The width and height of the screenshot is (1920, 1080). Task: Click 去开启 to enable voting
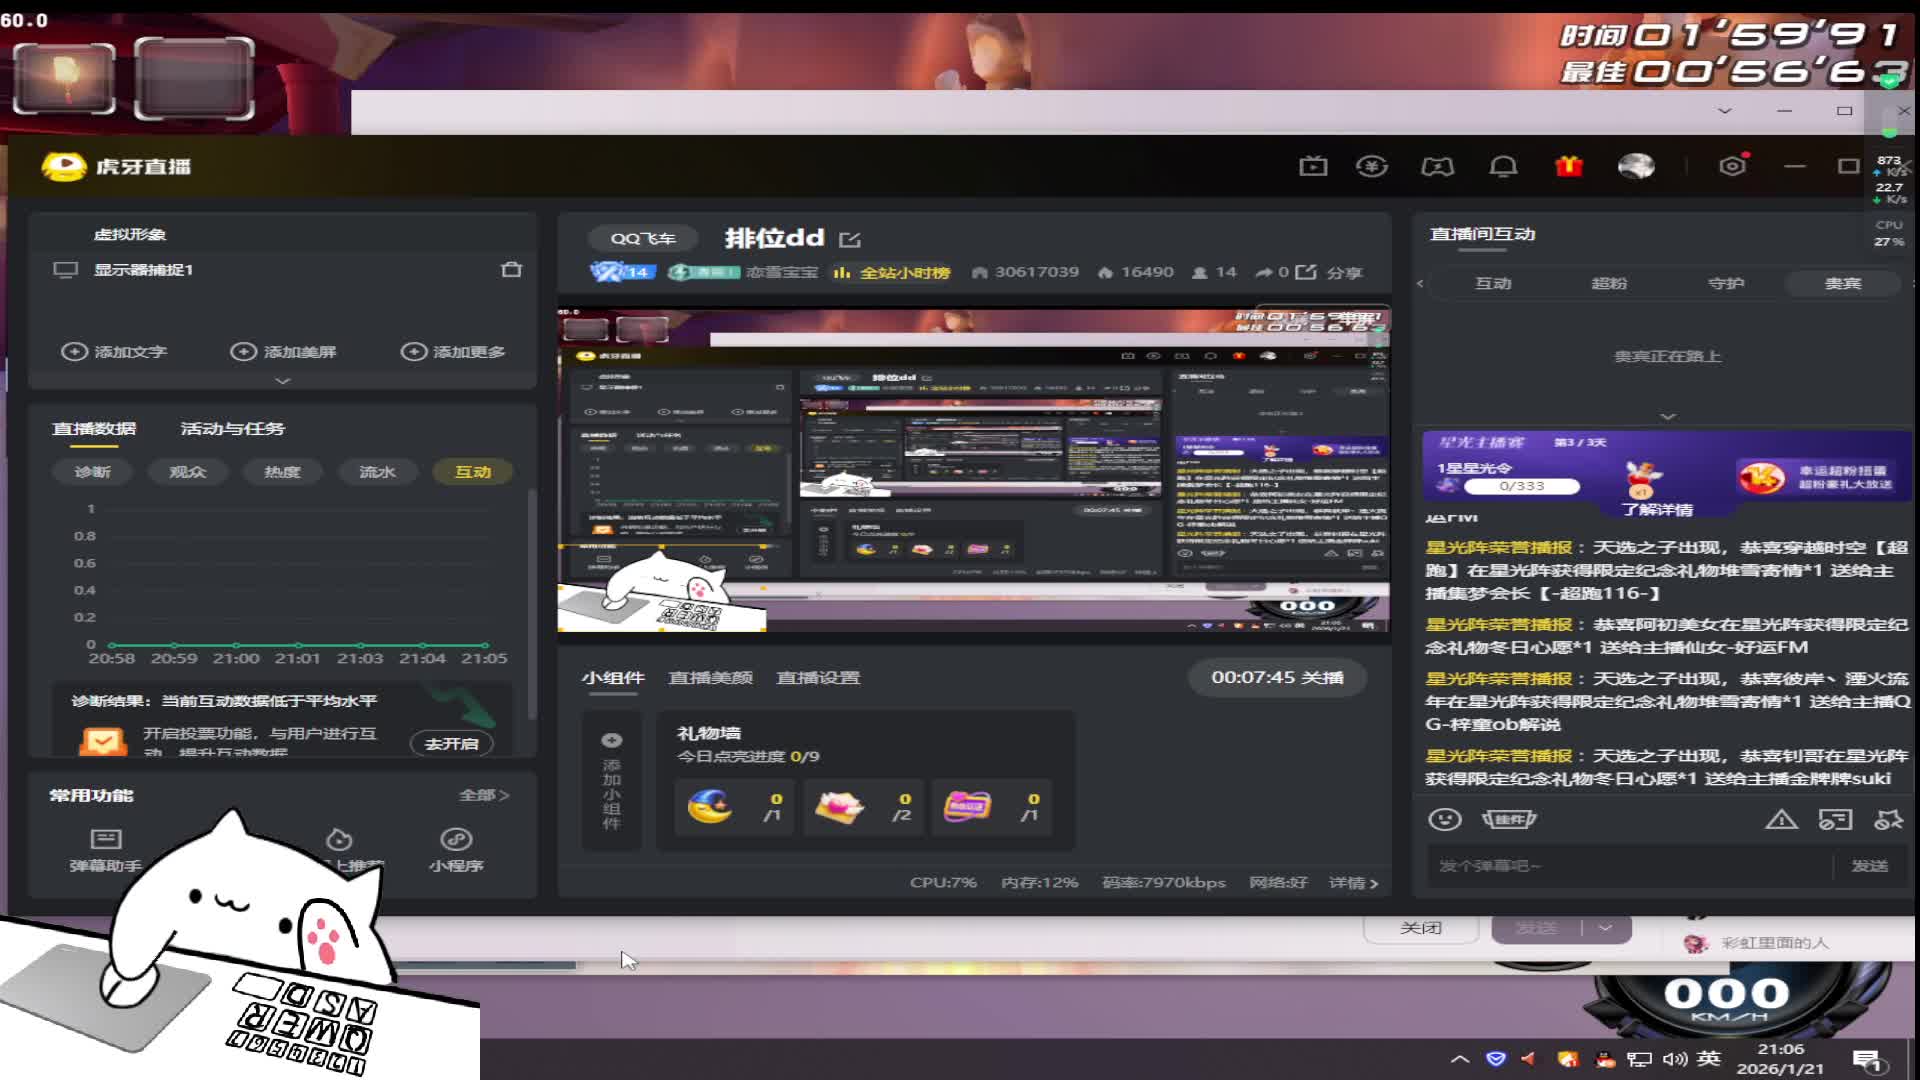pos(451,743)
